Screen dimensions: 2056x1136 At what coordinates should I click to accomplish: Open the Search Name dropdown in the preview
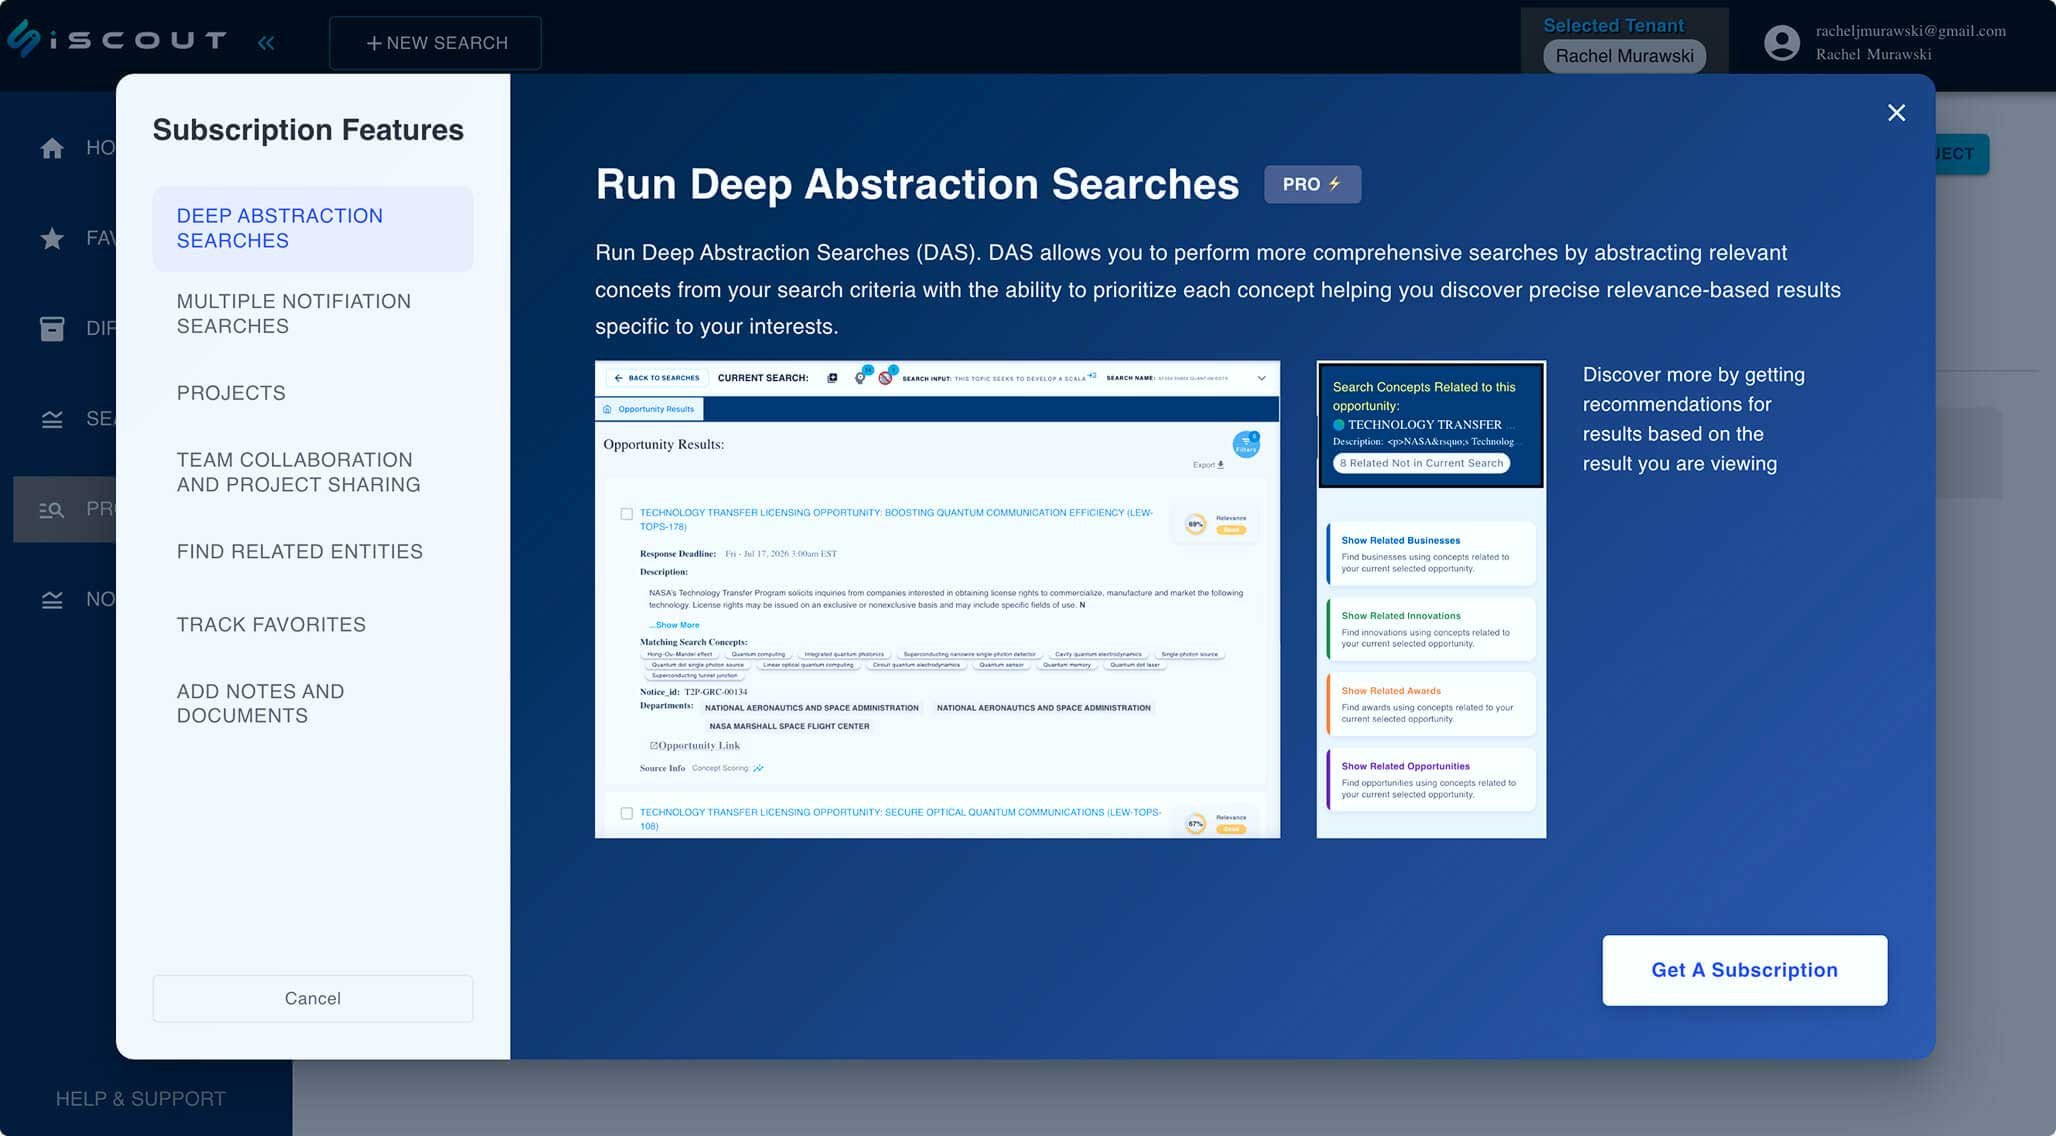(1261, 378)
